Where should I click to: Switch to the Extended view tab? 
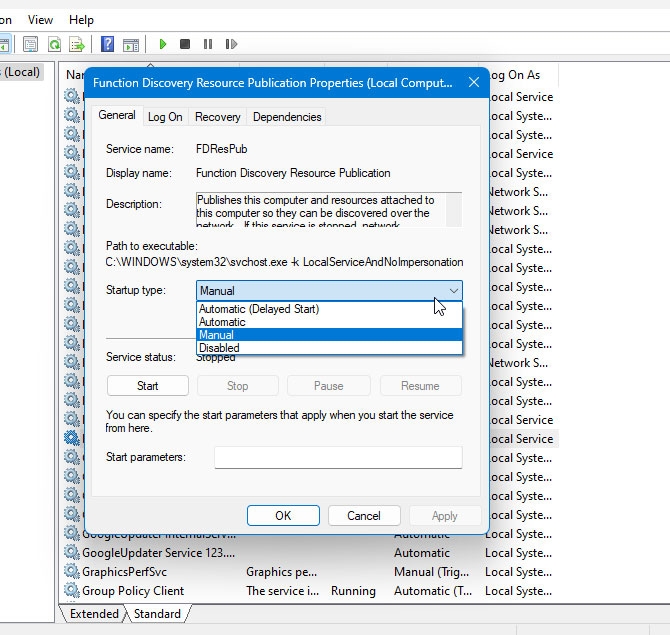click(94, 614)
